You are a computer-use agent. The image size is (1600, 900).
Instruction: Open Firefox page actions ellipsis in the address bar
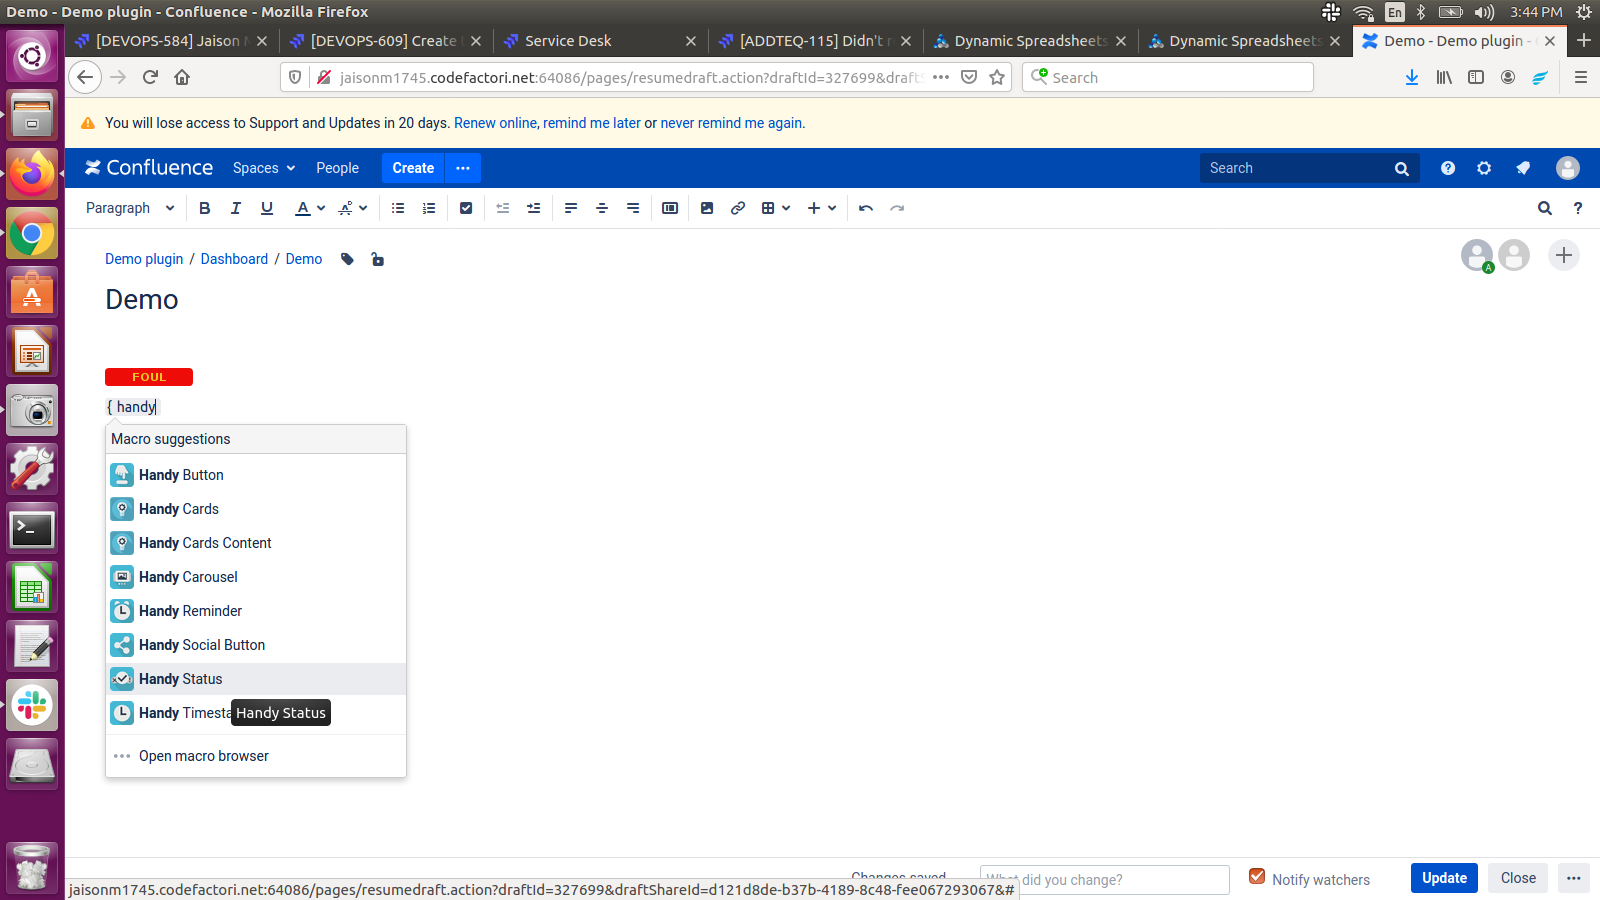click(x=941, y=77)
